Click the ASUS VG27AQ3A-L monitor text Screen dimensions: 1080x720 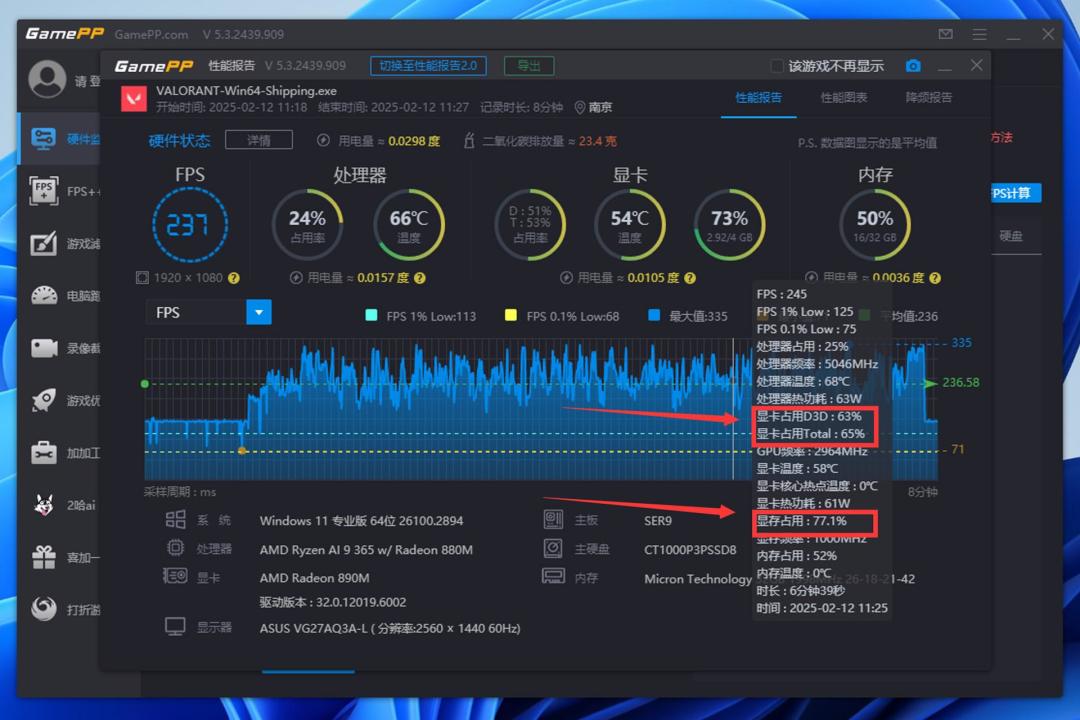pos(390,628)
